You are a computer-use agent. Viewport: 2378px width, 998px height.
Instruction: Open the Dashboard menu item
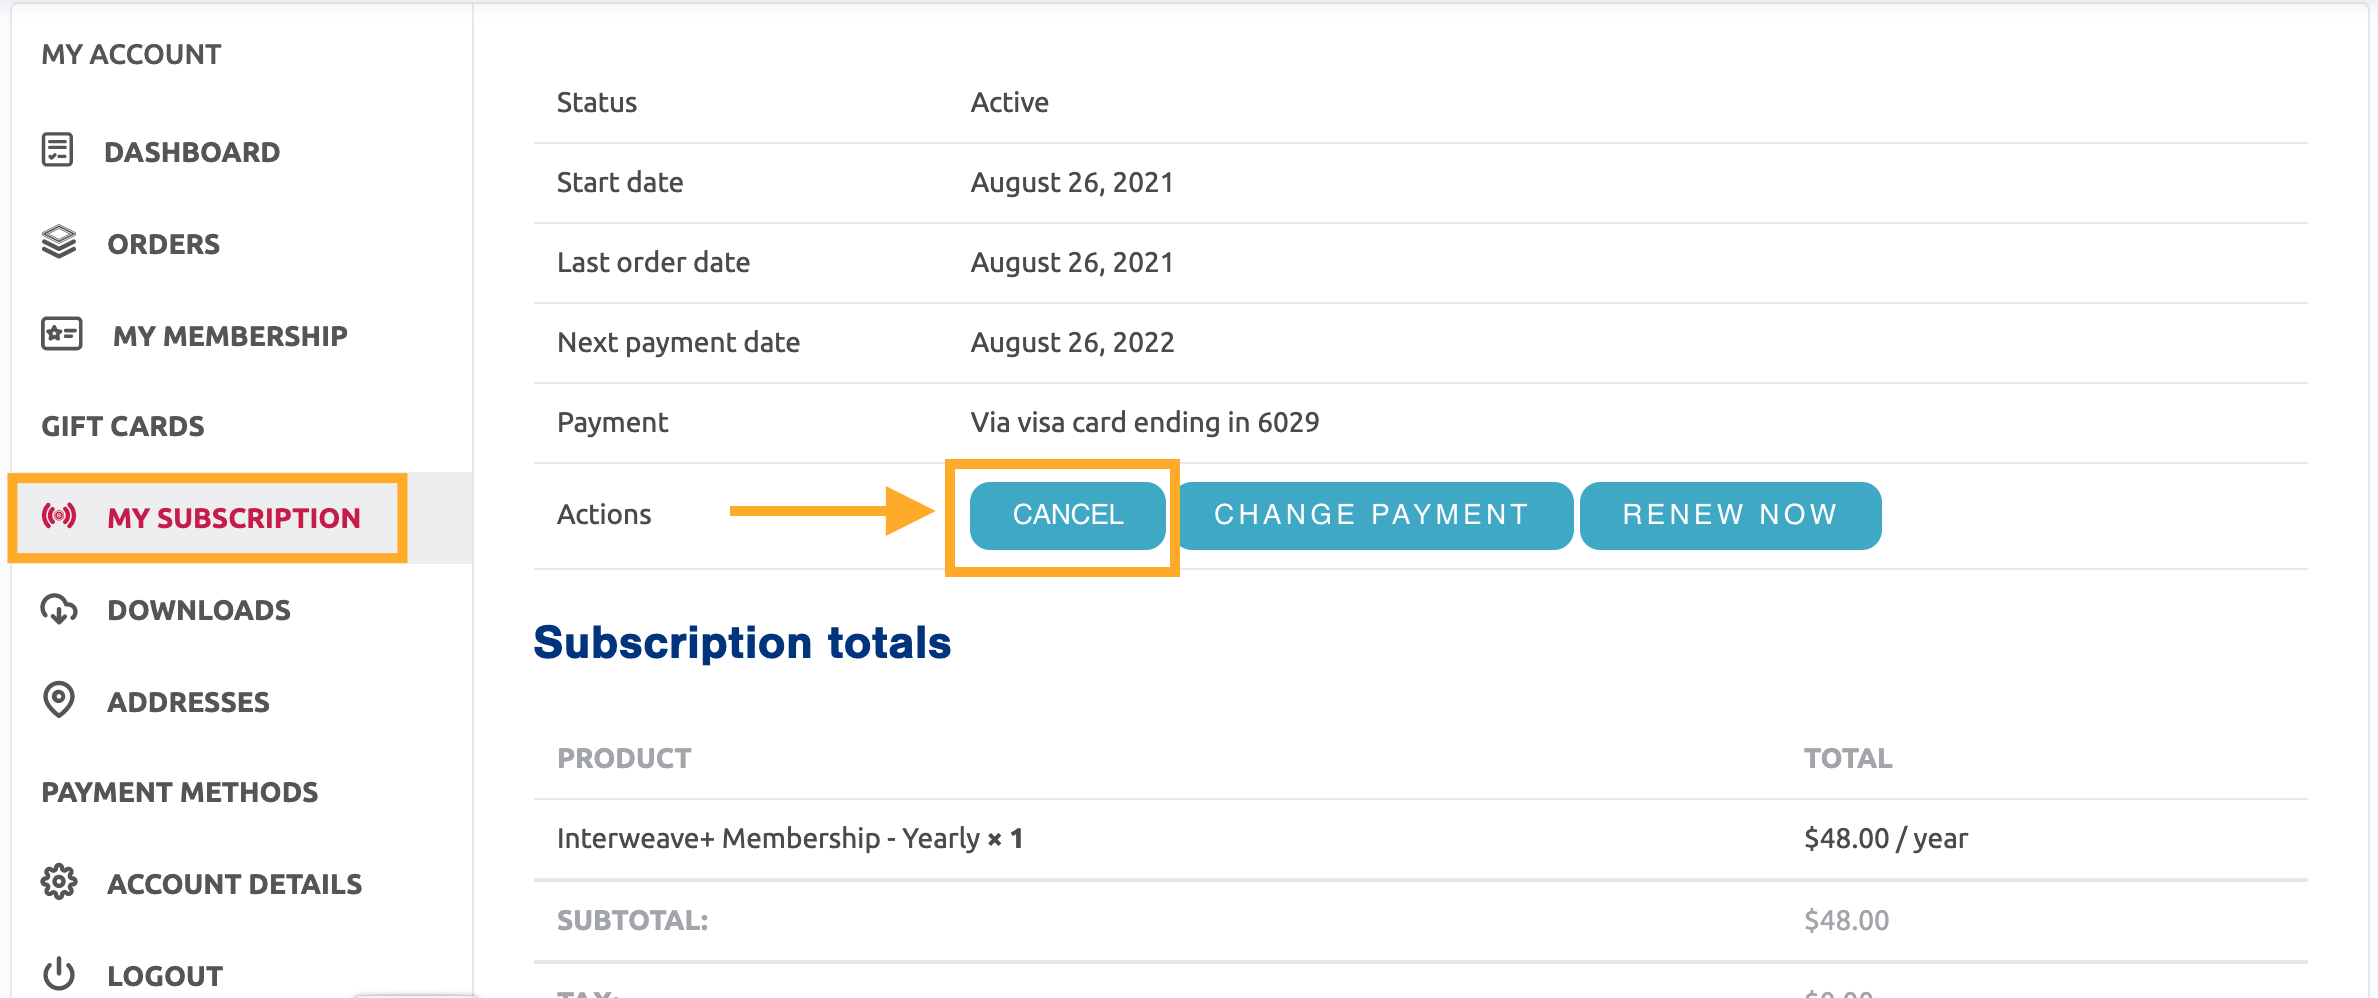click(x=192, y=152)
